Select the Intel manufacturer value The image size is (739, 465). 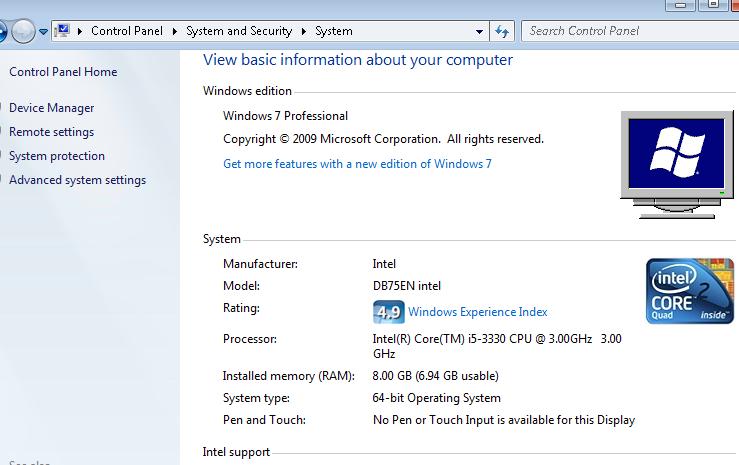coord(384,264)
